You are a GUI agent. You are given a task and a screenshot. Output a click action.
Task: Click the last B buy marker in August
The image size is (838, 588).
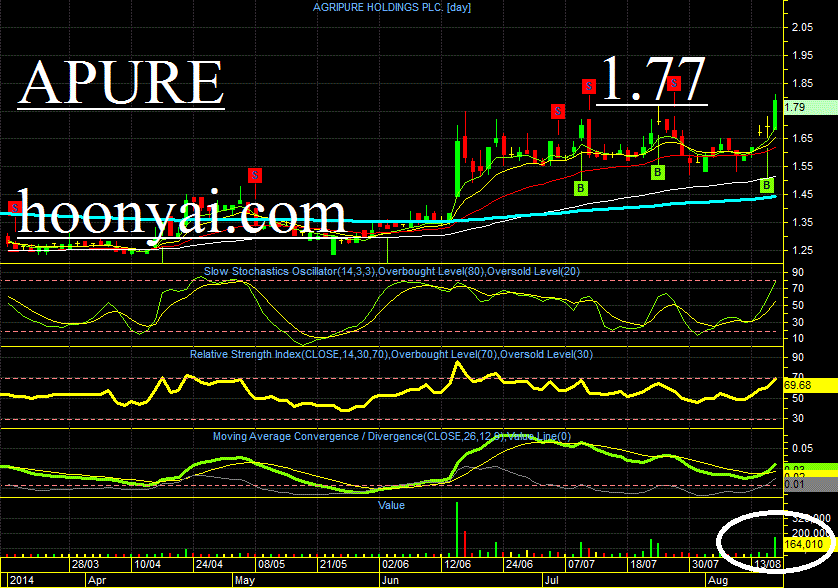click(766, 185)
